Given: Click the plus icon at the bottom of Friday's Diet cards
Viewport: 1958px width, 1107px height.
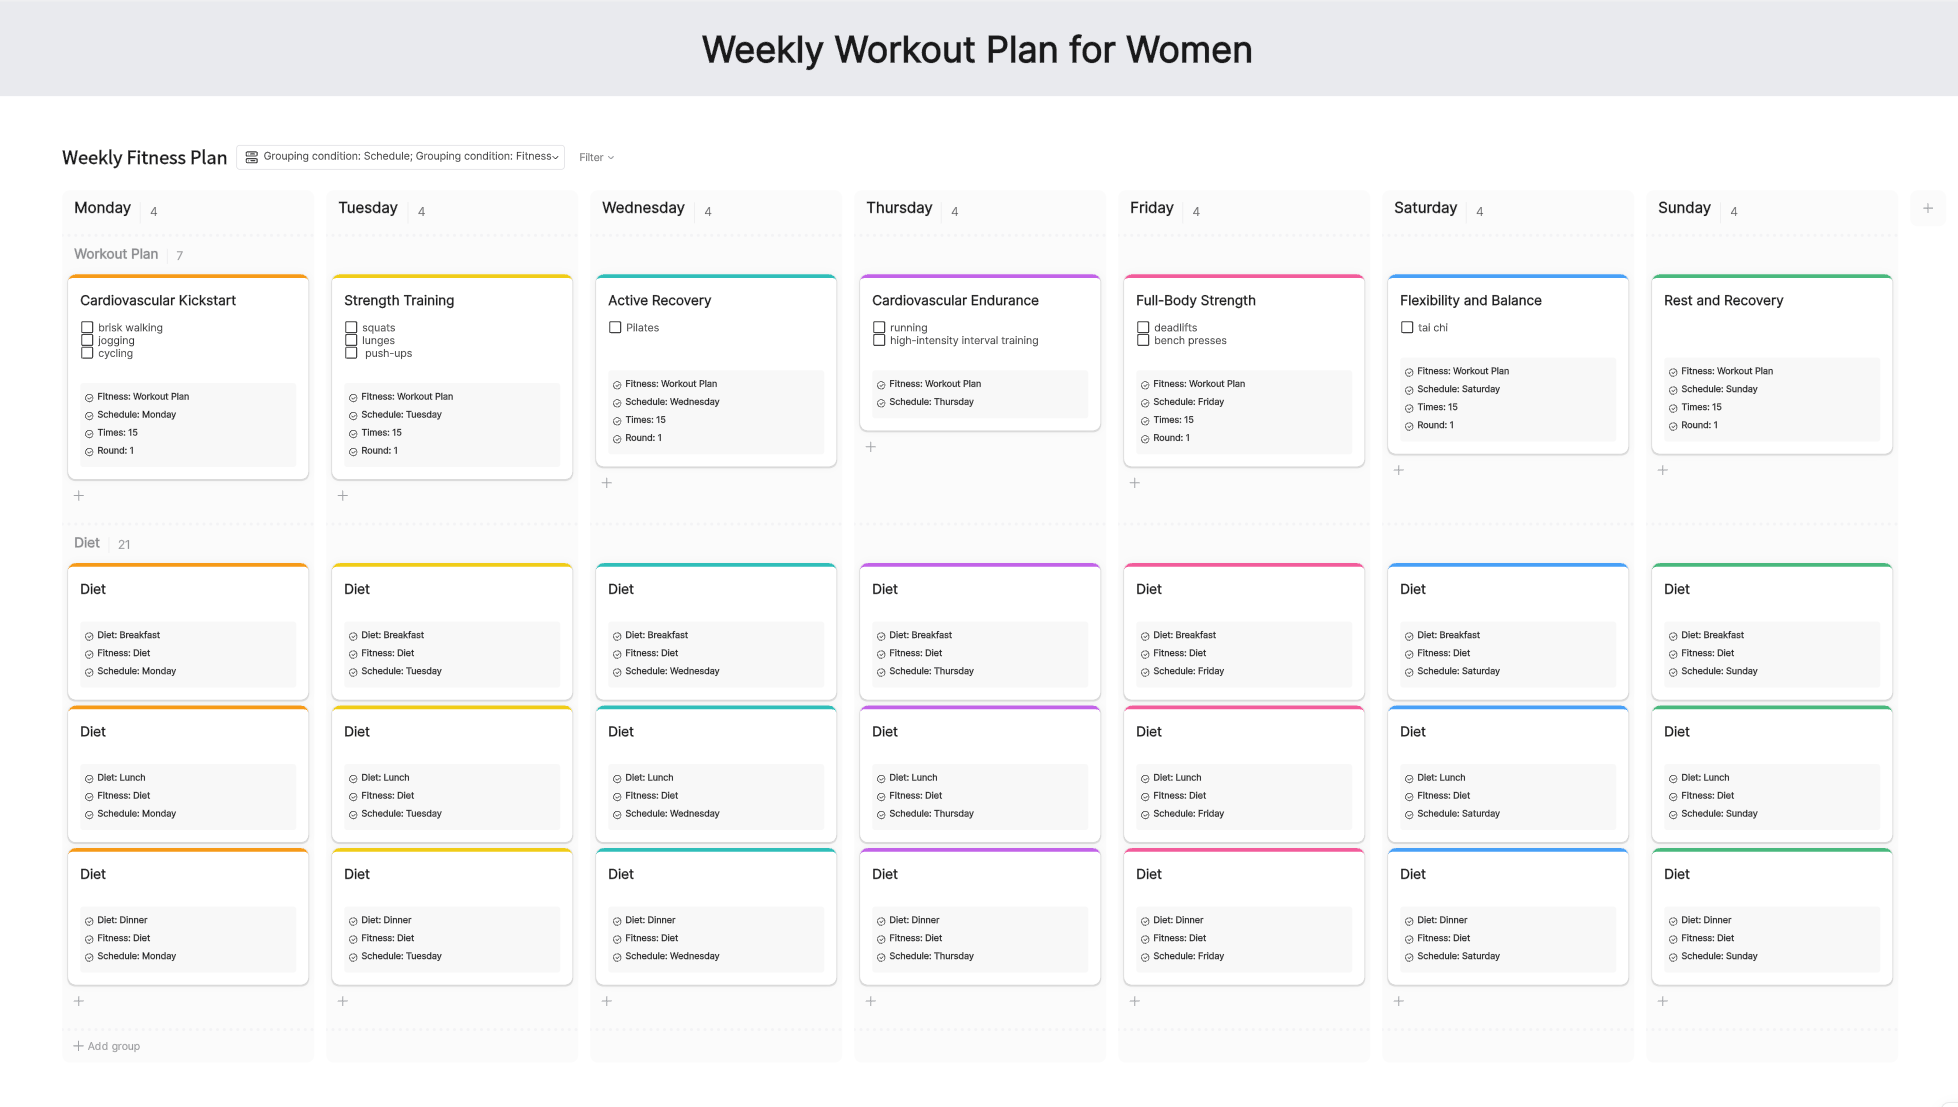Looking at the screenshot, I should point(1135,1001).
